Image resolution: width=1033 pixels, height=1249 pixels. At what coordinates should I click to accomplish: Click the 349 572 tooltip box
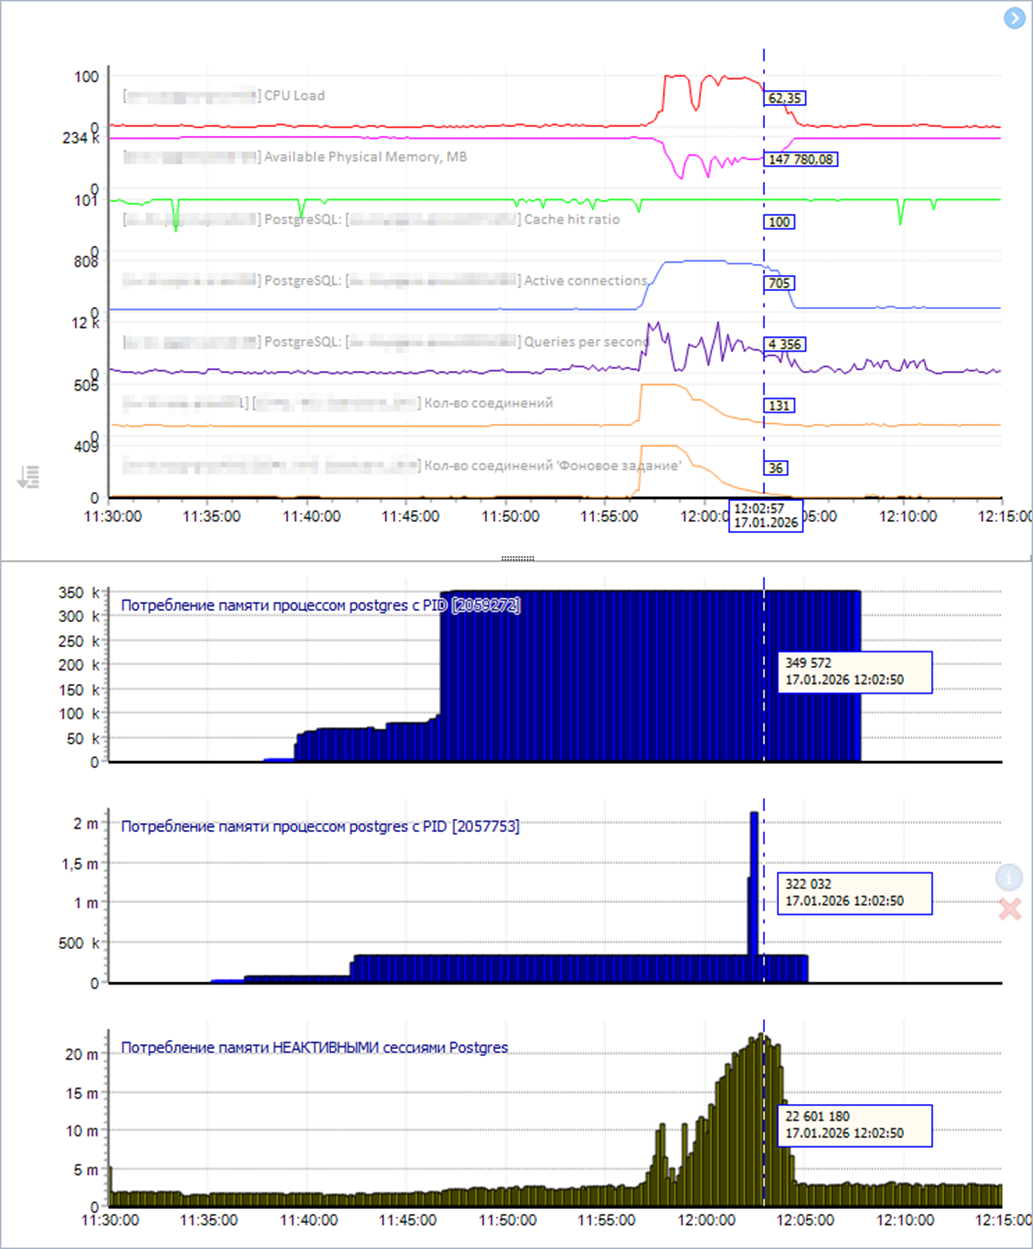pos(854,671)
